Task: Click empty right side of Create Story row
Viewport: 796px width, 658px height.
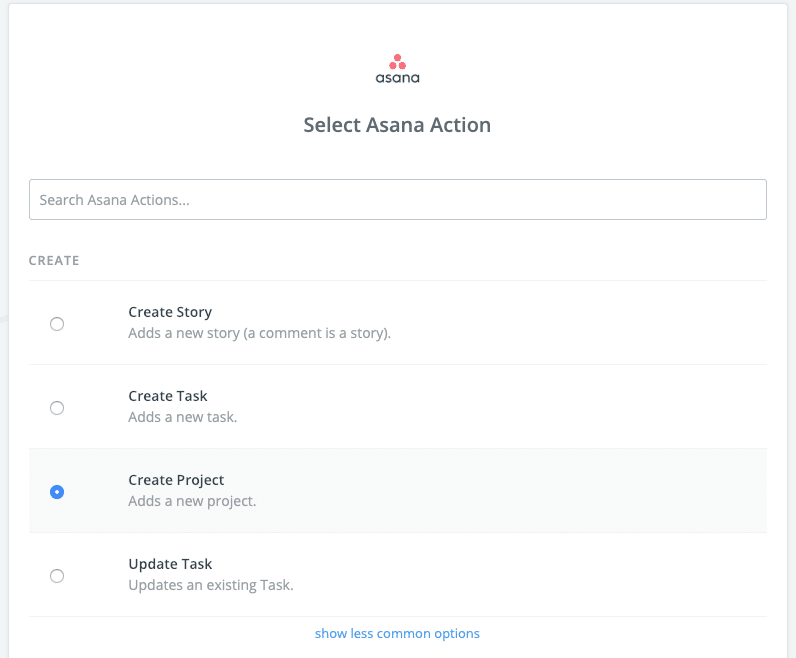Action: 600,323
